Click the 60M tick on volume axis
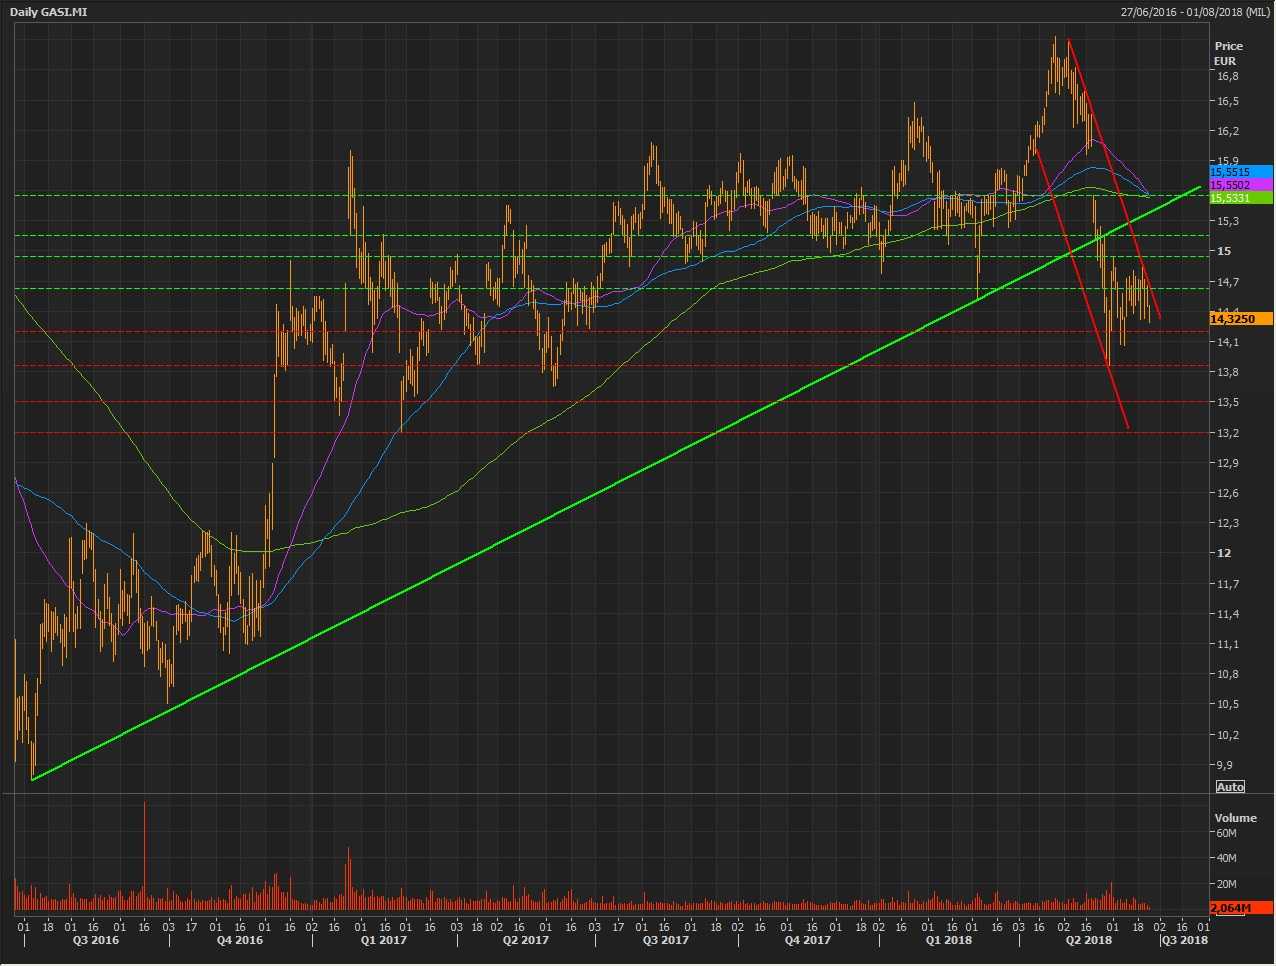This screenshot has width=1276, height=966. (1226, 833)
